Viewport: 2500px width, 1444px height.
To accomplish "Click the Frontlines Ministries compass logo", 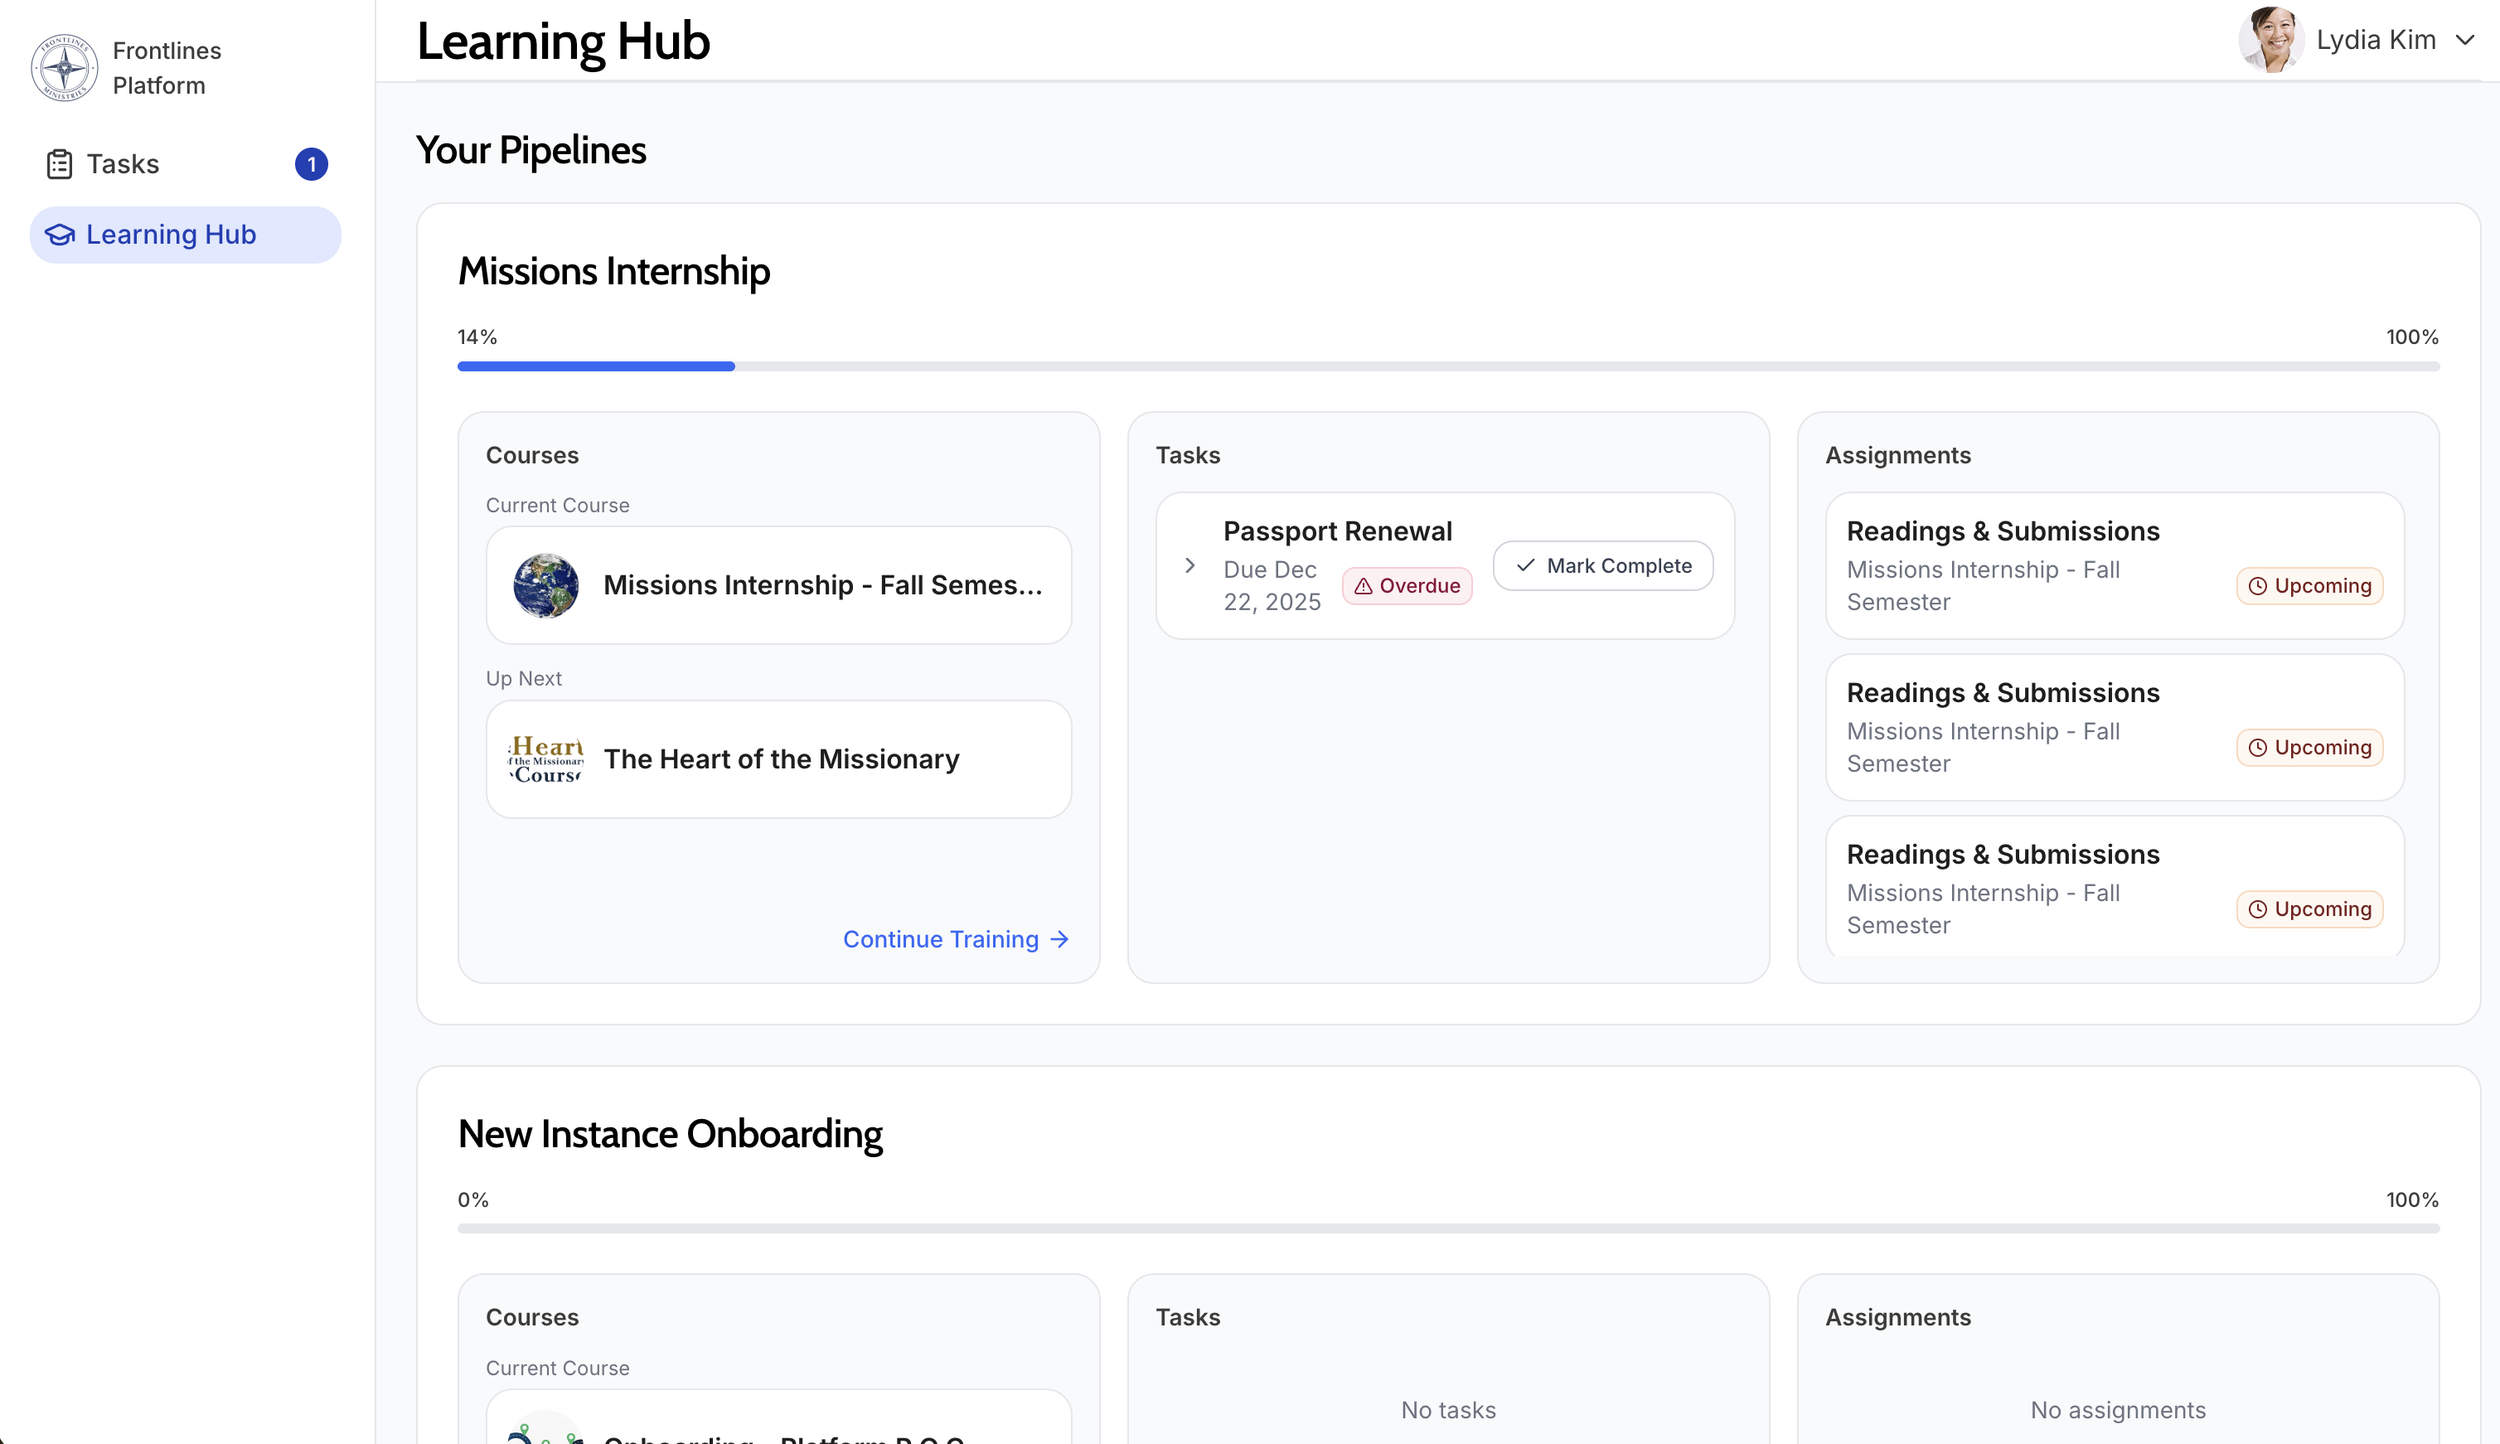I will coord(65,68).
